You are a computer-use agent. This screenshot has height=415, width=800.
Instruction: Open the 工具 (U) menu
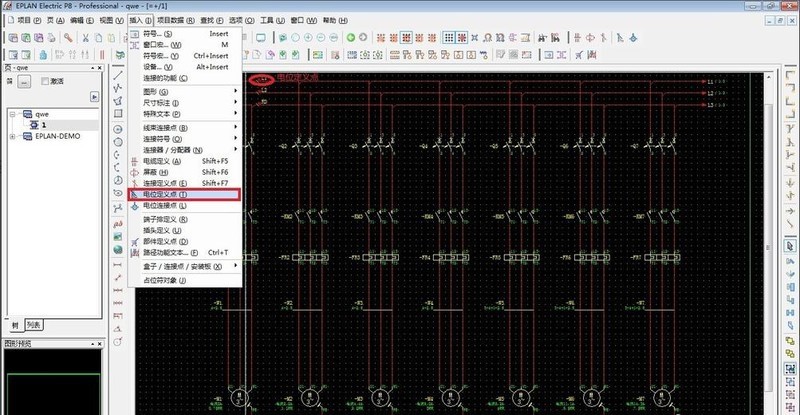click(x=272, y=20)
